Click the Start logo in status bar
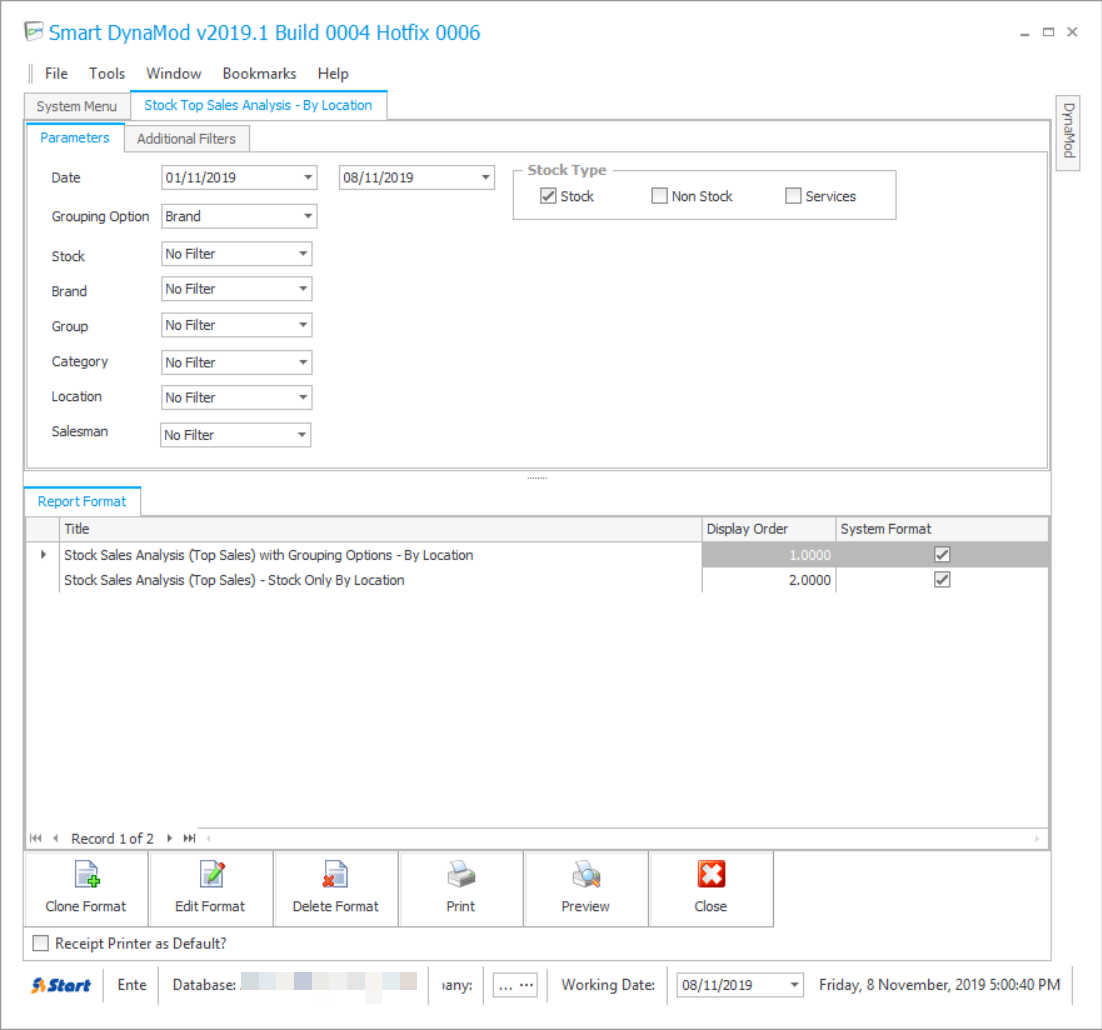Image resolution: width=1102 pixels, height=1030 pixels. click(61, 985)
